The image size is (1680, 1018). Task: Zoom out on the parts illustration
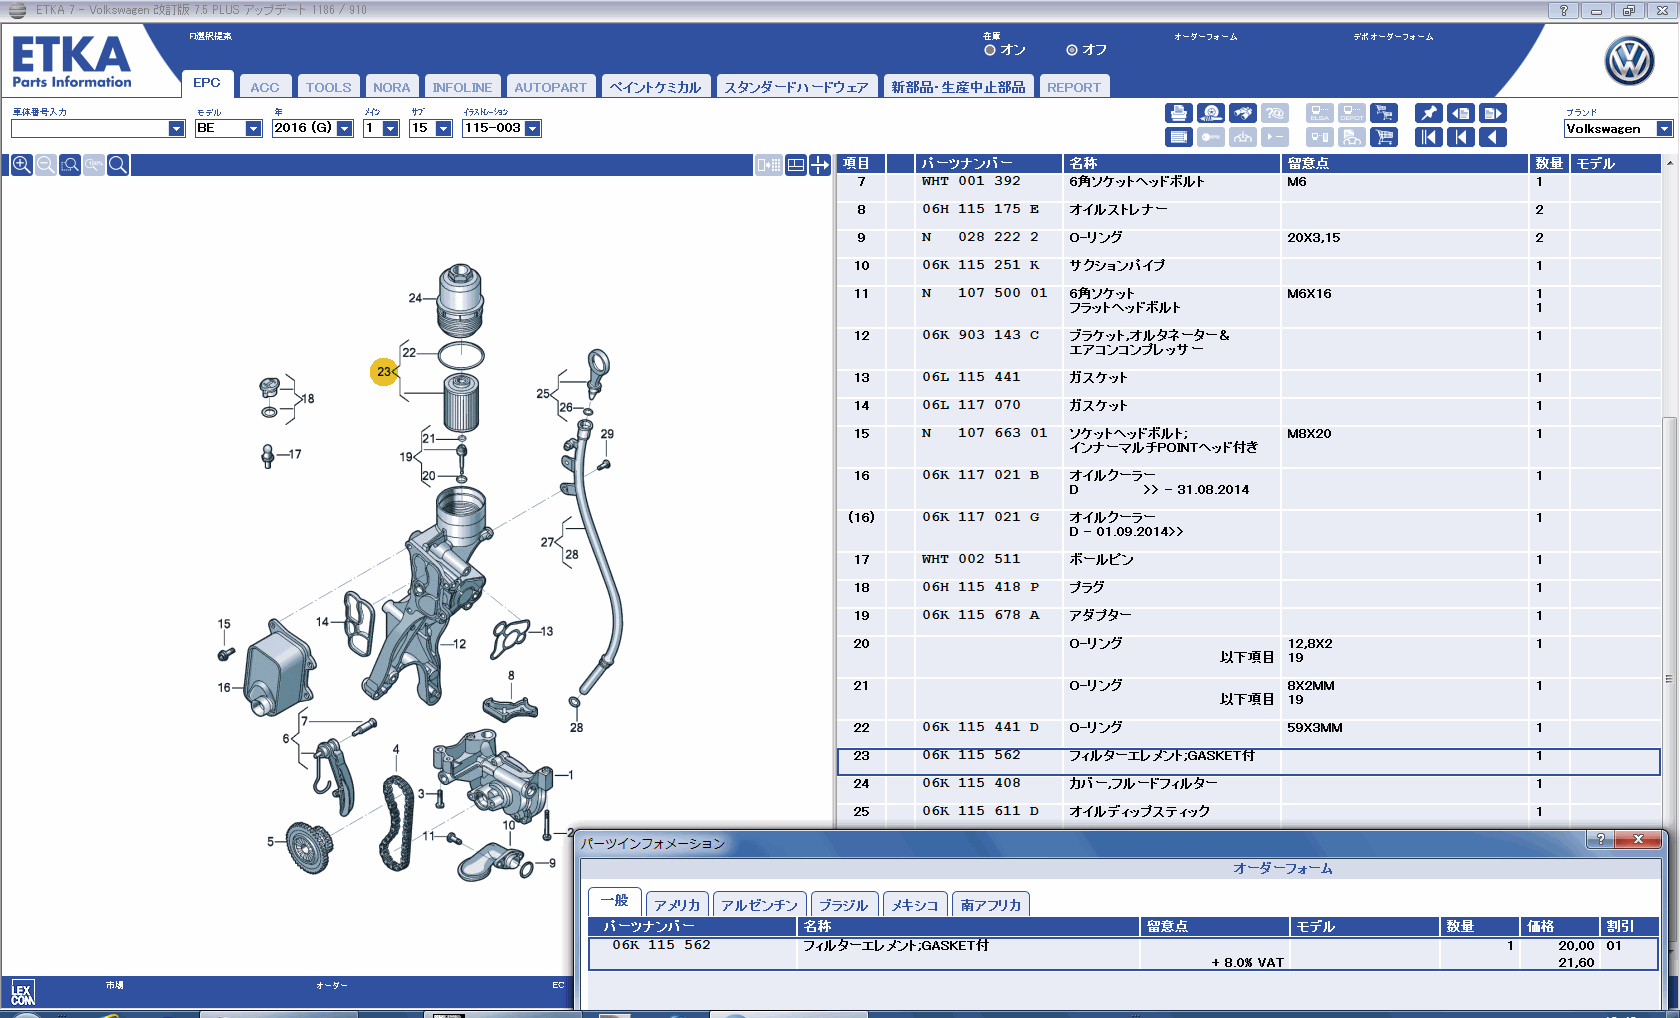pos(45,165)
